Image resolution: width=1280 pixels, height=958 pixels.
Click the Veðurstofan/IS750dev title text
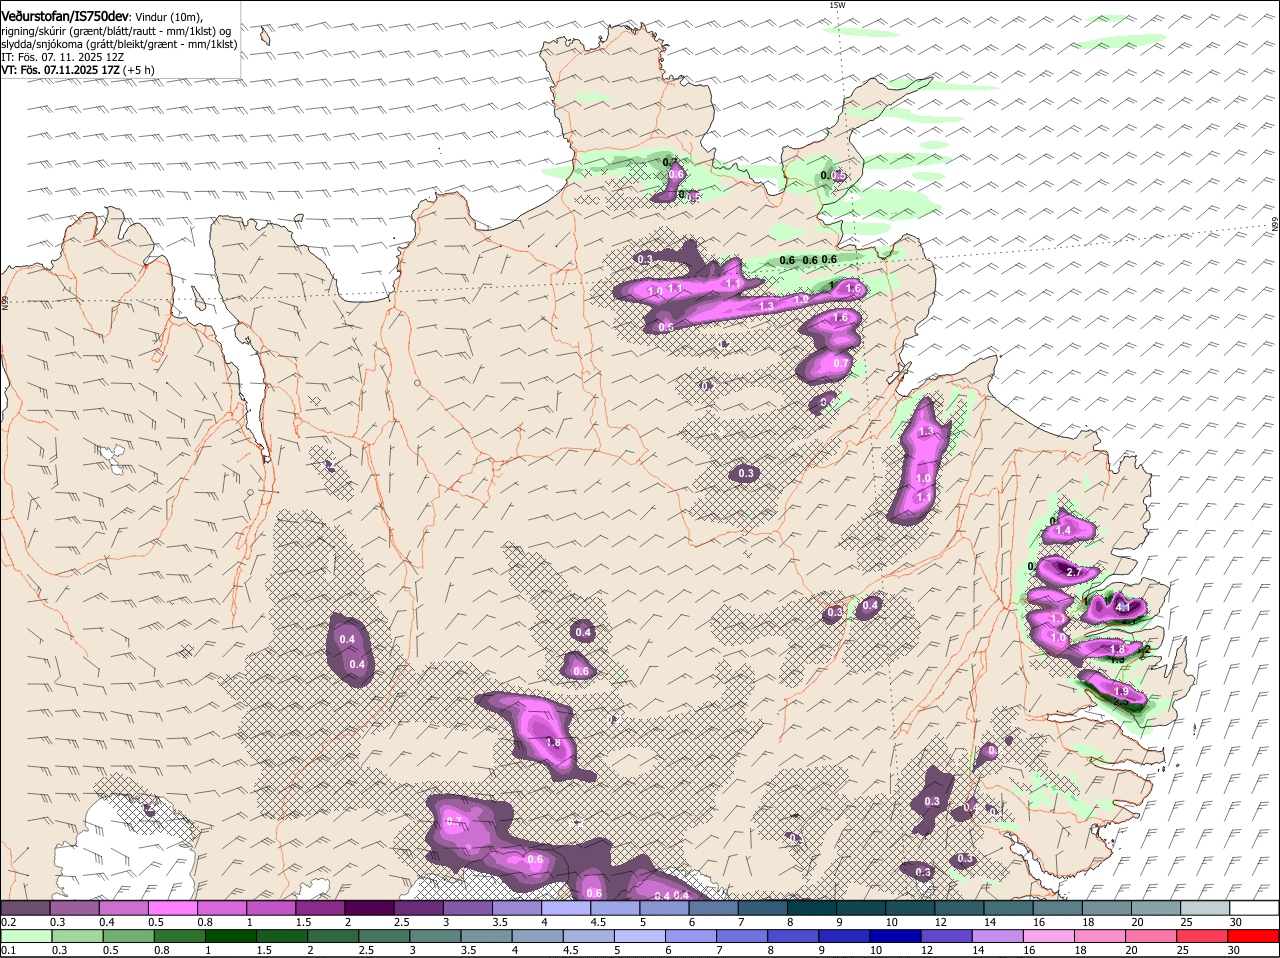pyautogui.click(x=65, y=15)
